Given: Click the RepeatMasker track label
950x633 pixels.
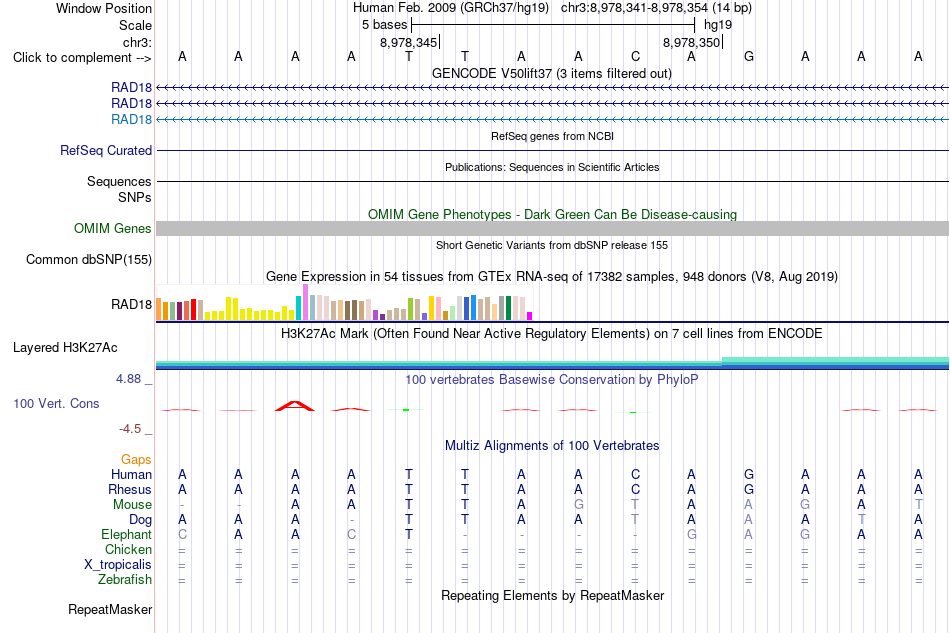Looking at the screenshot, I should pyautogui.click(x=110, y=609).
